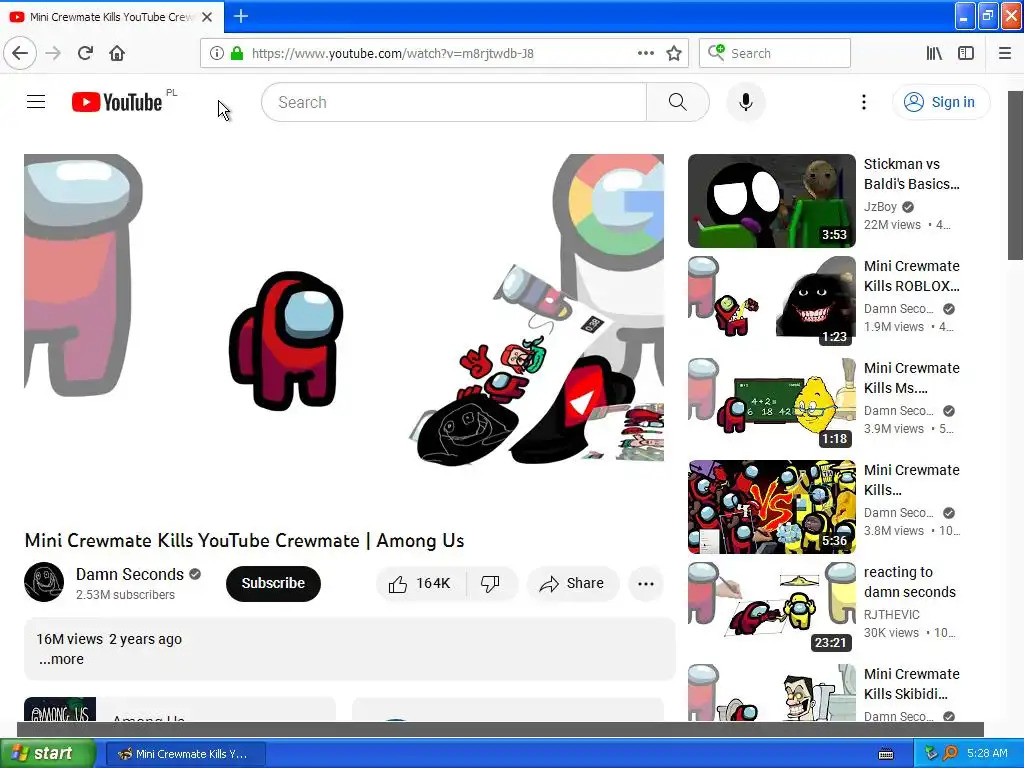
Task: Expand description with ...more
Action: pos(61,659)
